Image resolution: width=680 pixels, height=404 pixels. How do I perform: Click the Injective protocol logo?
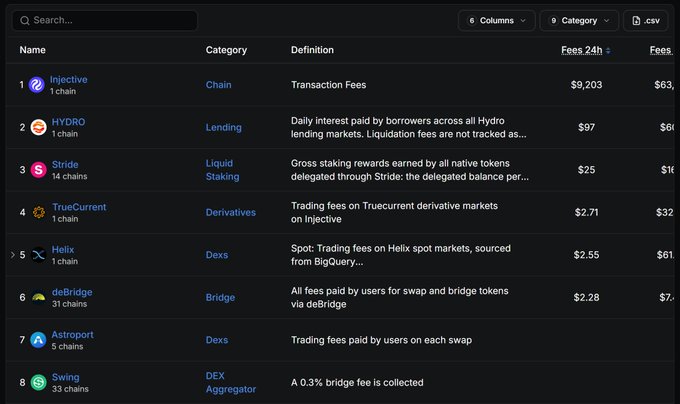[36, 85]
